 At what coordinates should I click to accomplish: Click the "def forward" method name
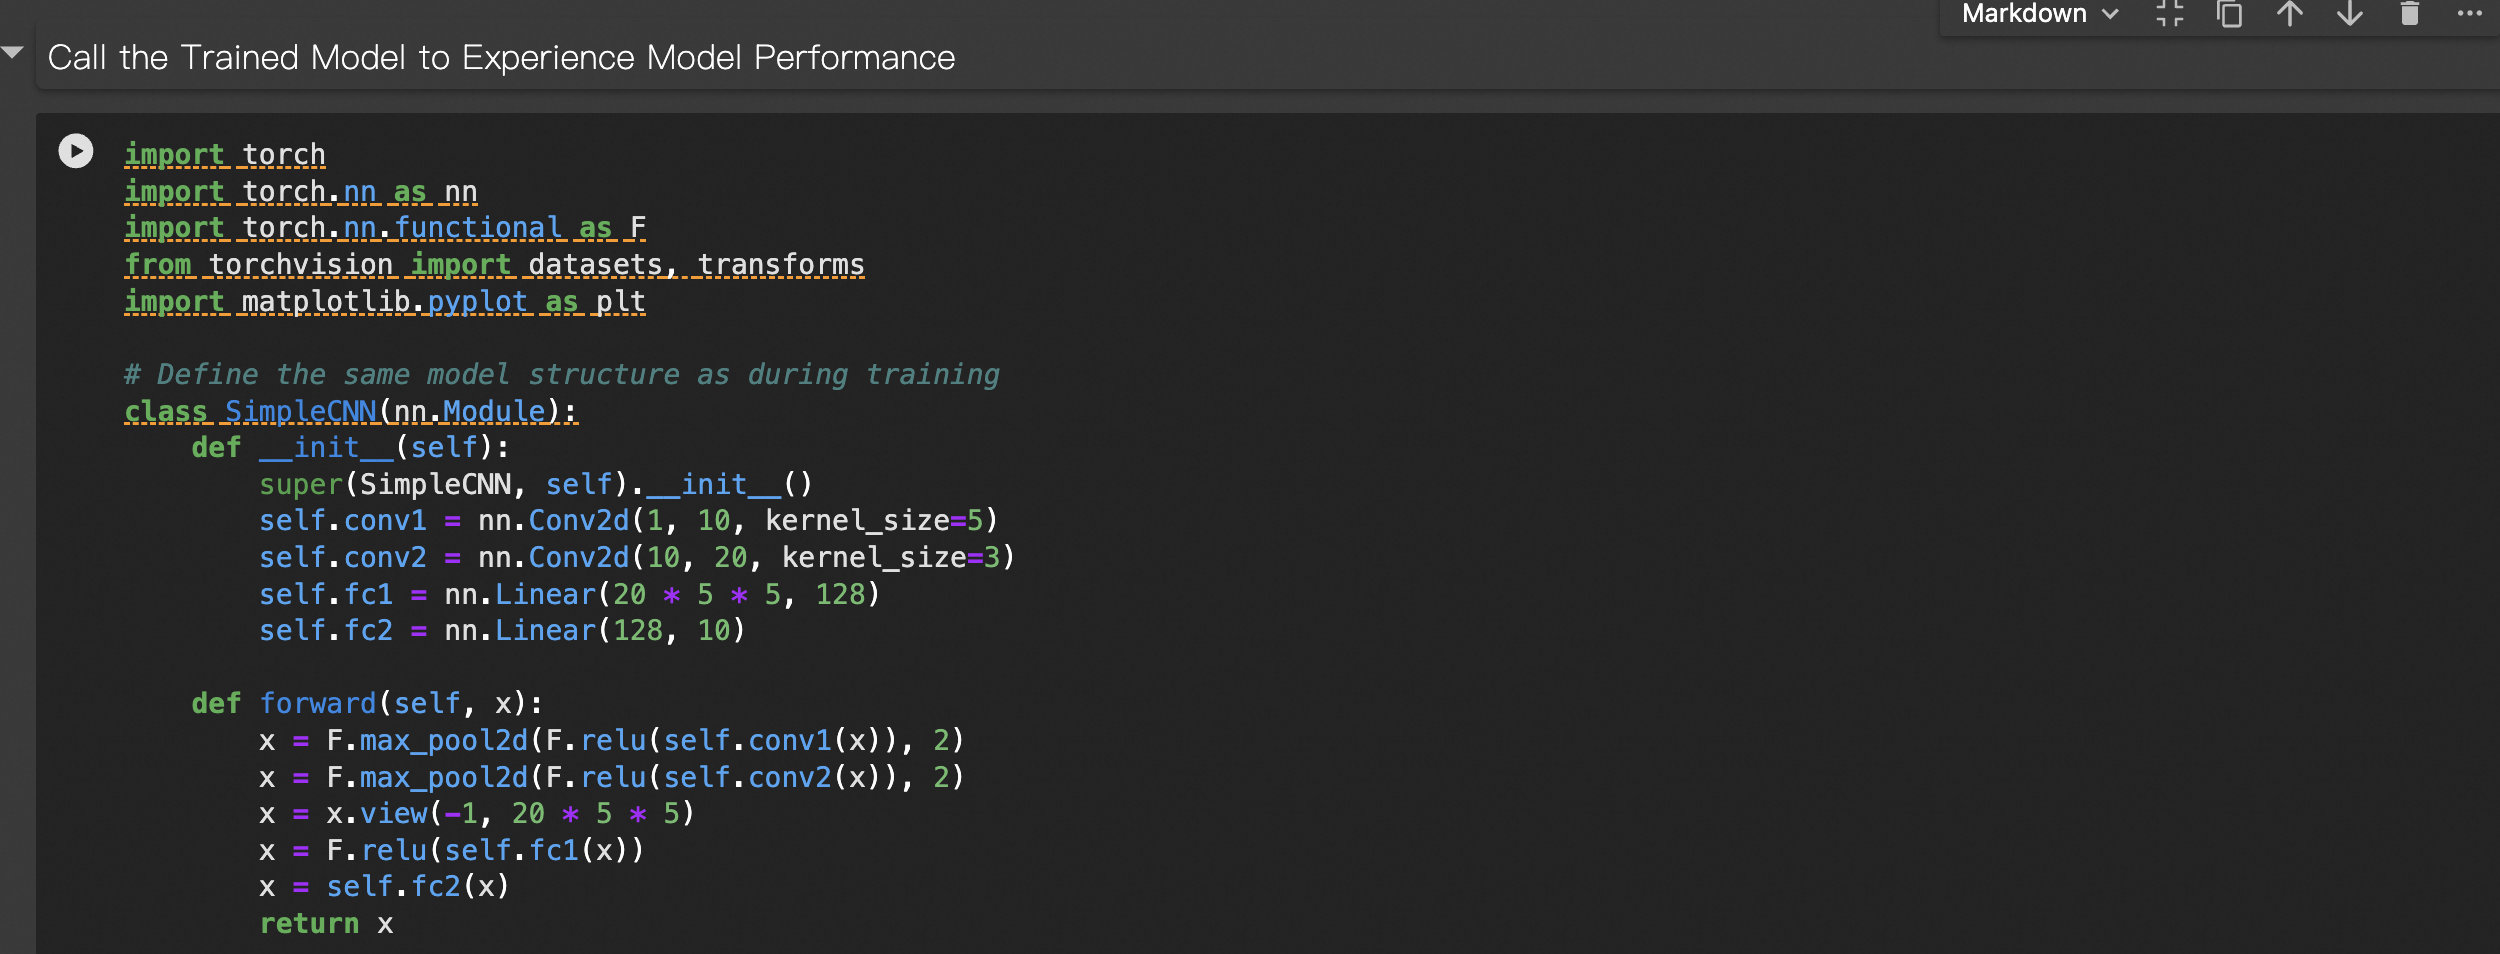(x=318, y=704)
